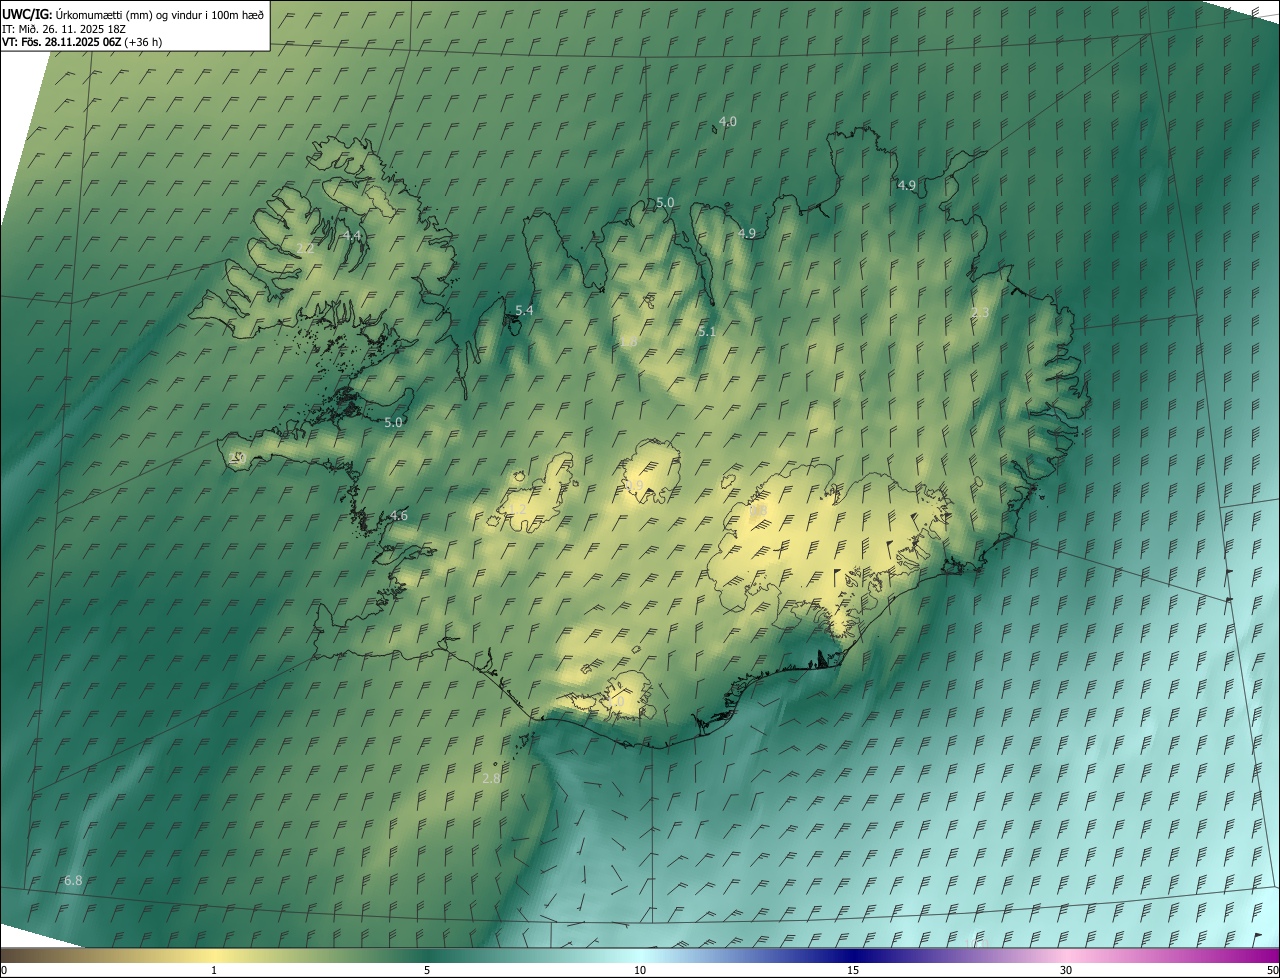Click the '50' tick on the color scale

(x=1272, y=970)
